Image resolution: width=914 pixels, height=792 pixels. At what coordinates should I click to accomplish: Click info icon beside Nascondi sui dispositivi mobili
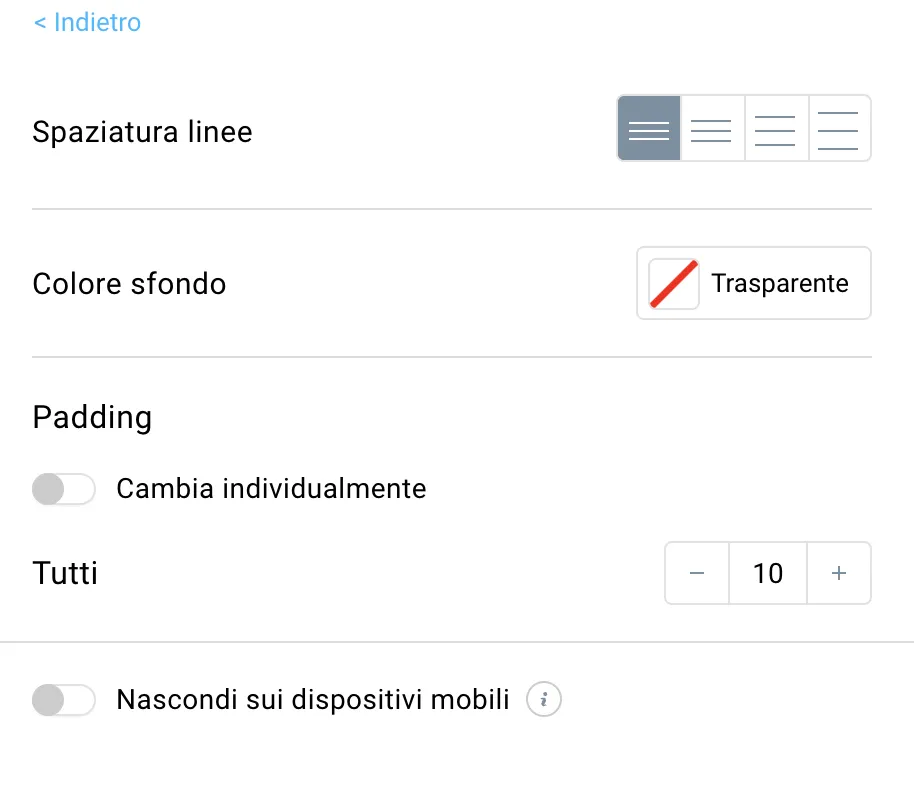[x=544, y=699]
